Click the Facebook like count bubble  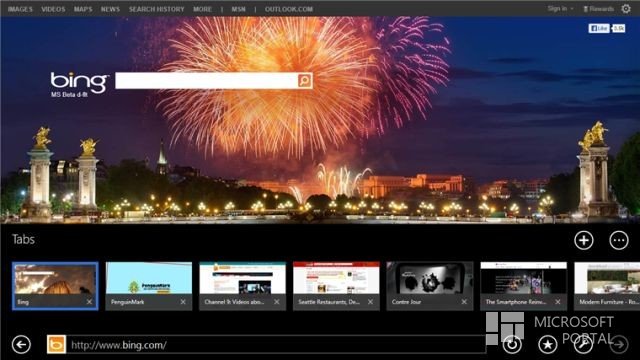618,28
